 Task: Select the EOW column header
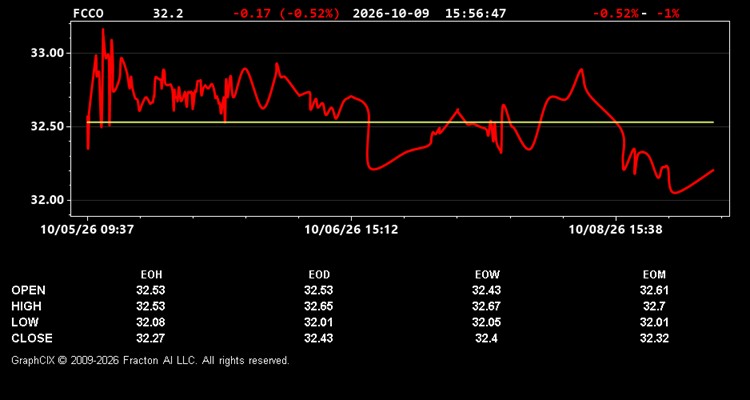487,275
